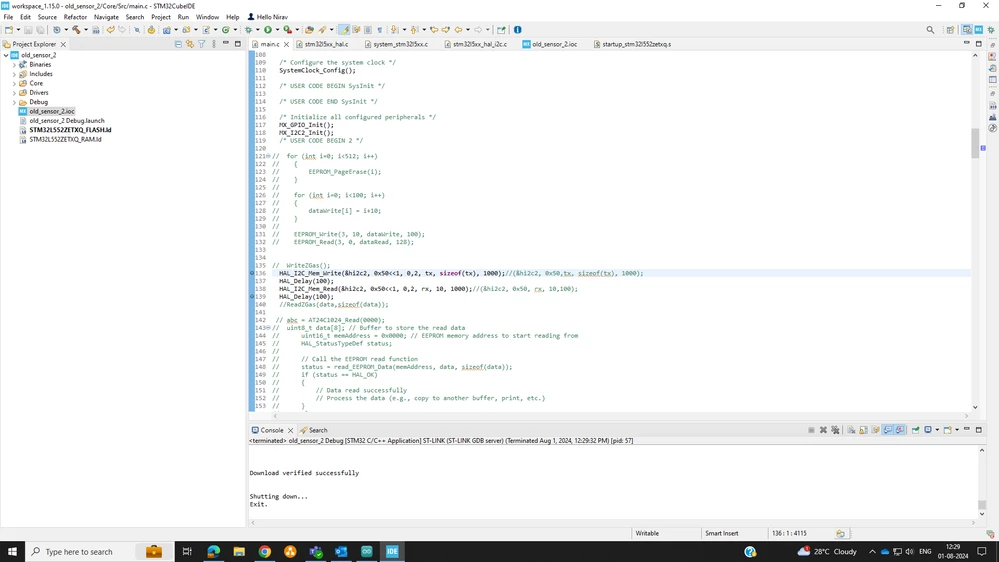Toggle console Scroll Lock

(x=863, y=430)
